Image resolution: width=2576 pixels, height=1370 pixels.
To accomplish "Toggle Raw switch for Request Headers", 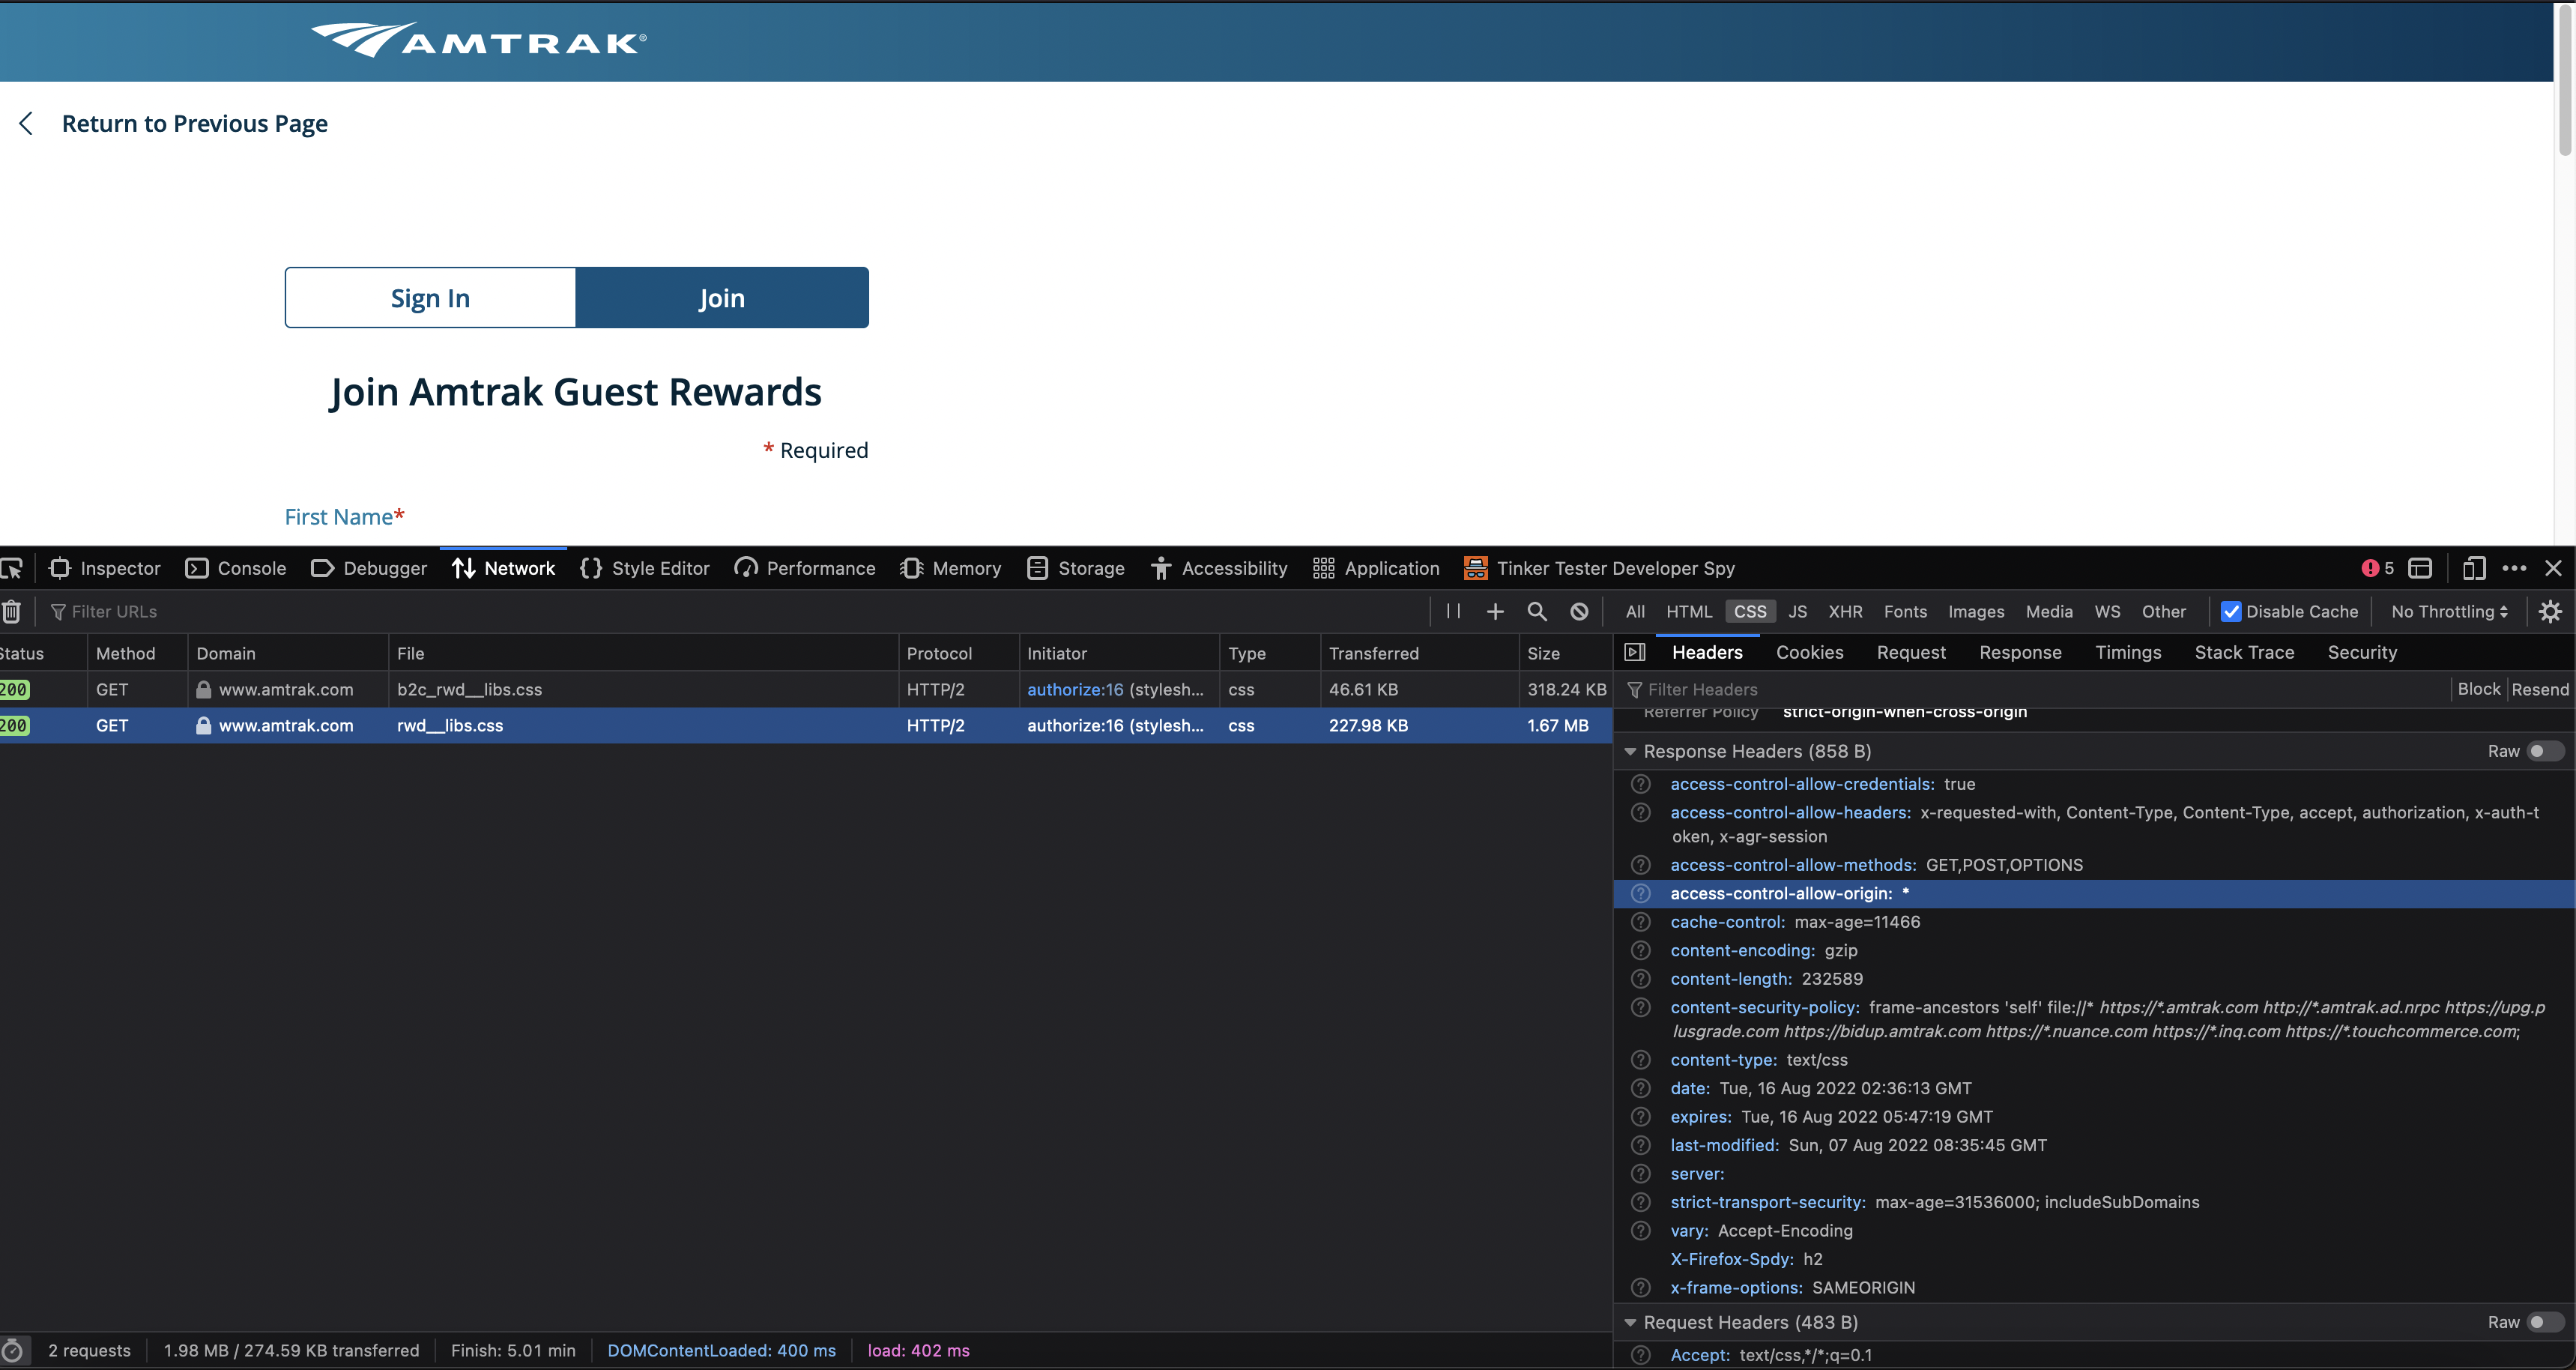I will [2545, 1323].
